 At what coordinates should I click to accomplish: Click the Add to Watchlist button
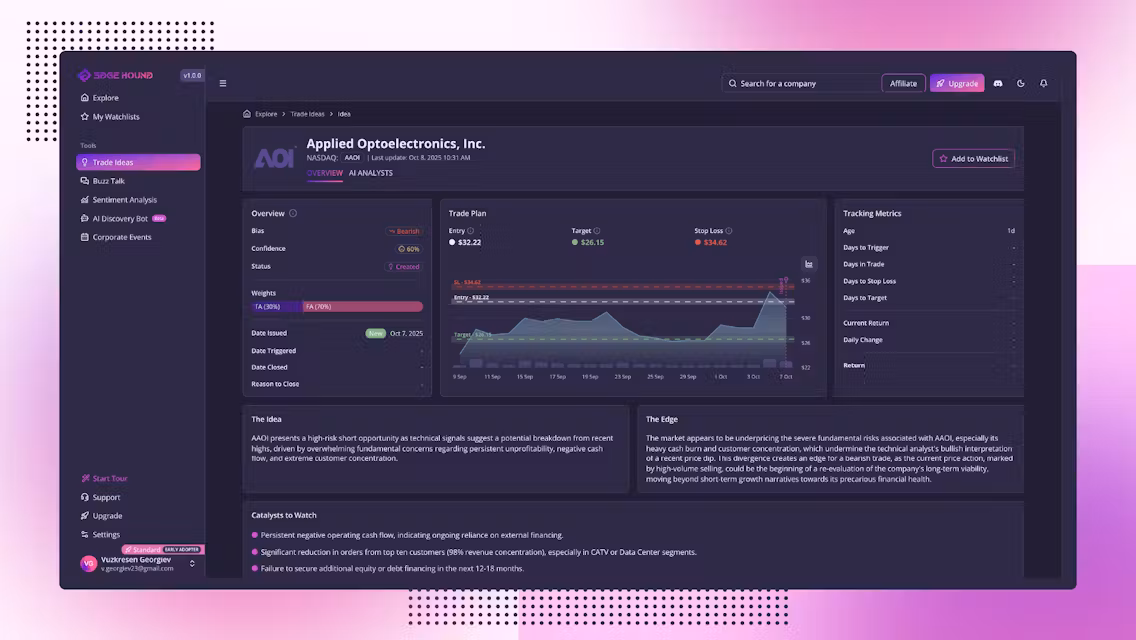972,158
